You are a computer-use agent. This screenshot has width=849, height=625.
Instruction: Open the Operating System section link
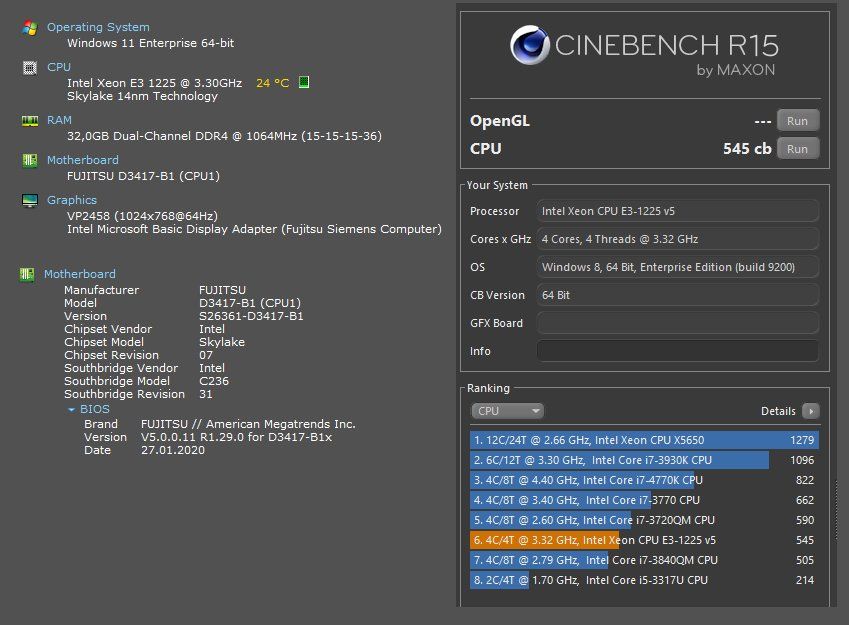point(98,27)
